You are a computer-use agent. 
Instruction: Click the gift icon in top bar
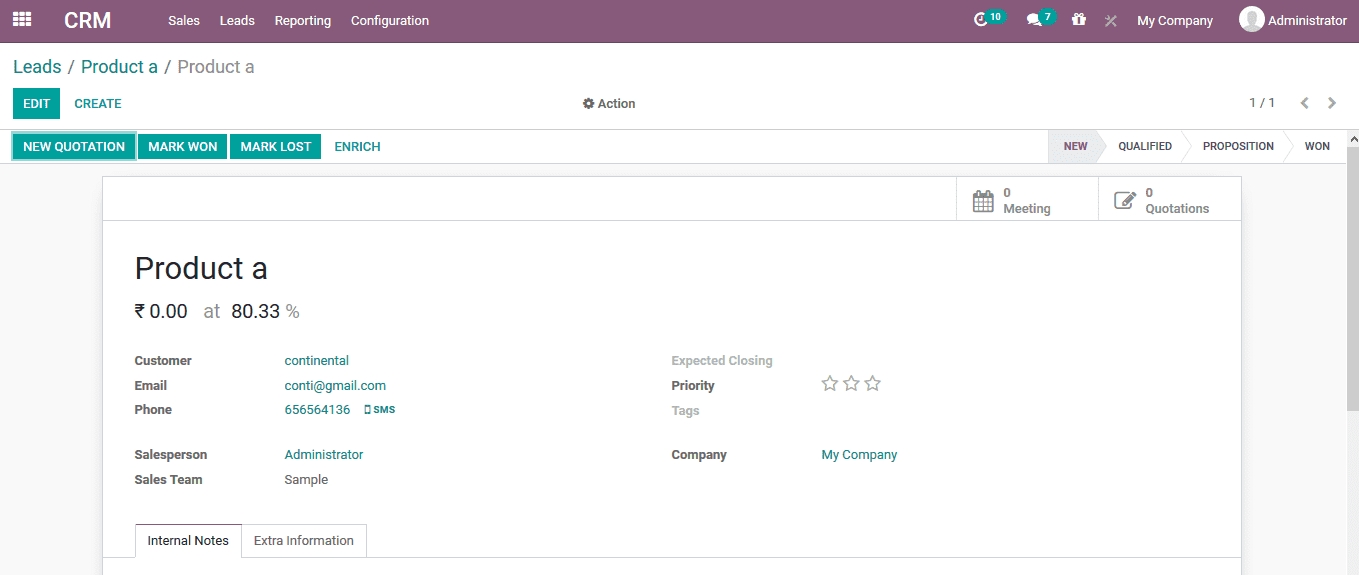1078,20
